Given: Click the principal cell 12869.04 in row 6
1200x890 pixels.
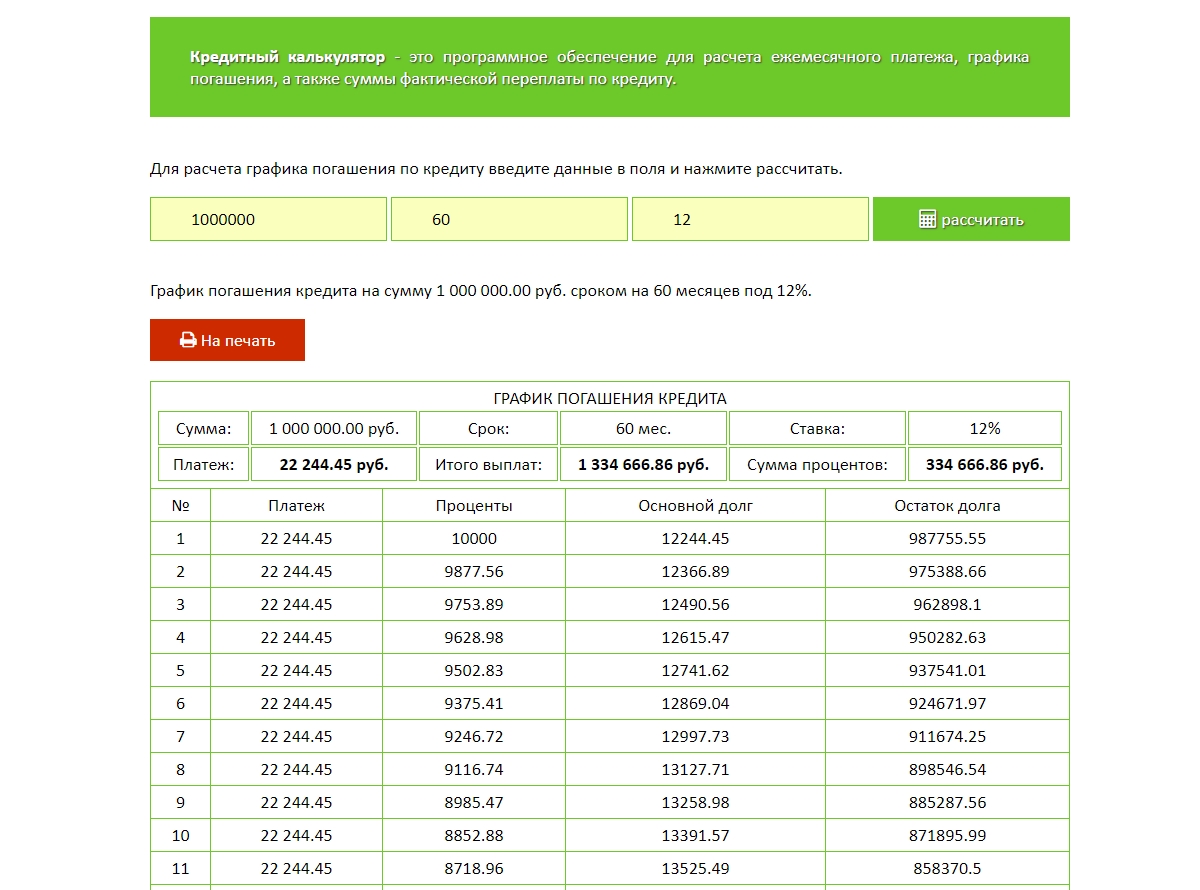Looking at the screenshot, I should [695, 704].
